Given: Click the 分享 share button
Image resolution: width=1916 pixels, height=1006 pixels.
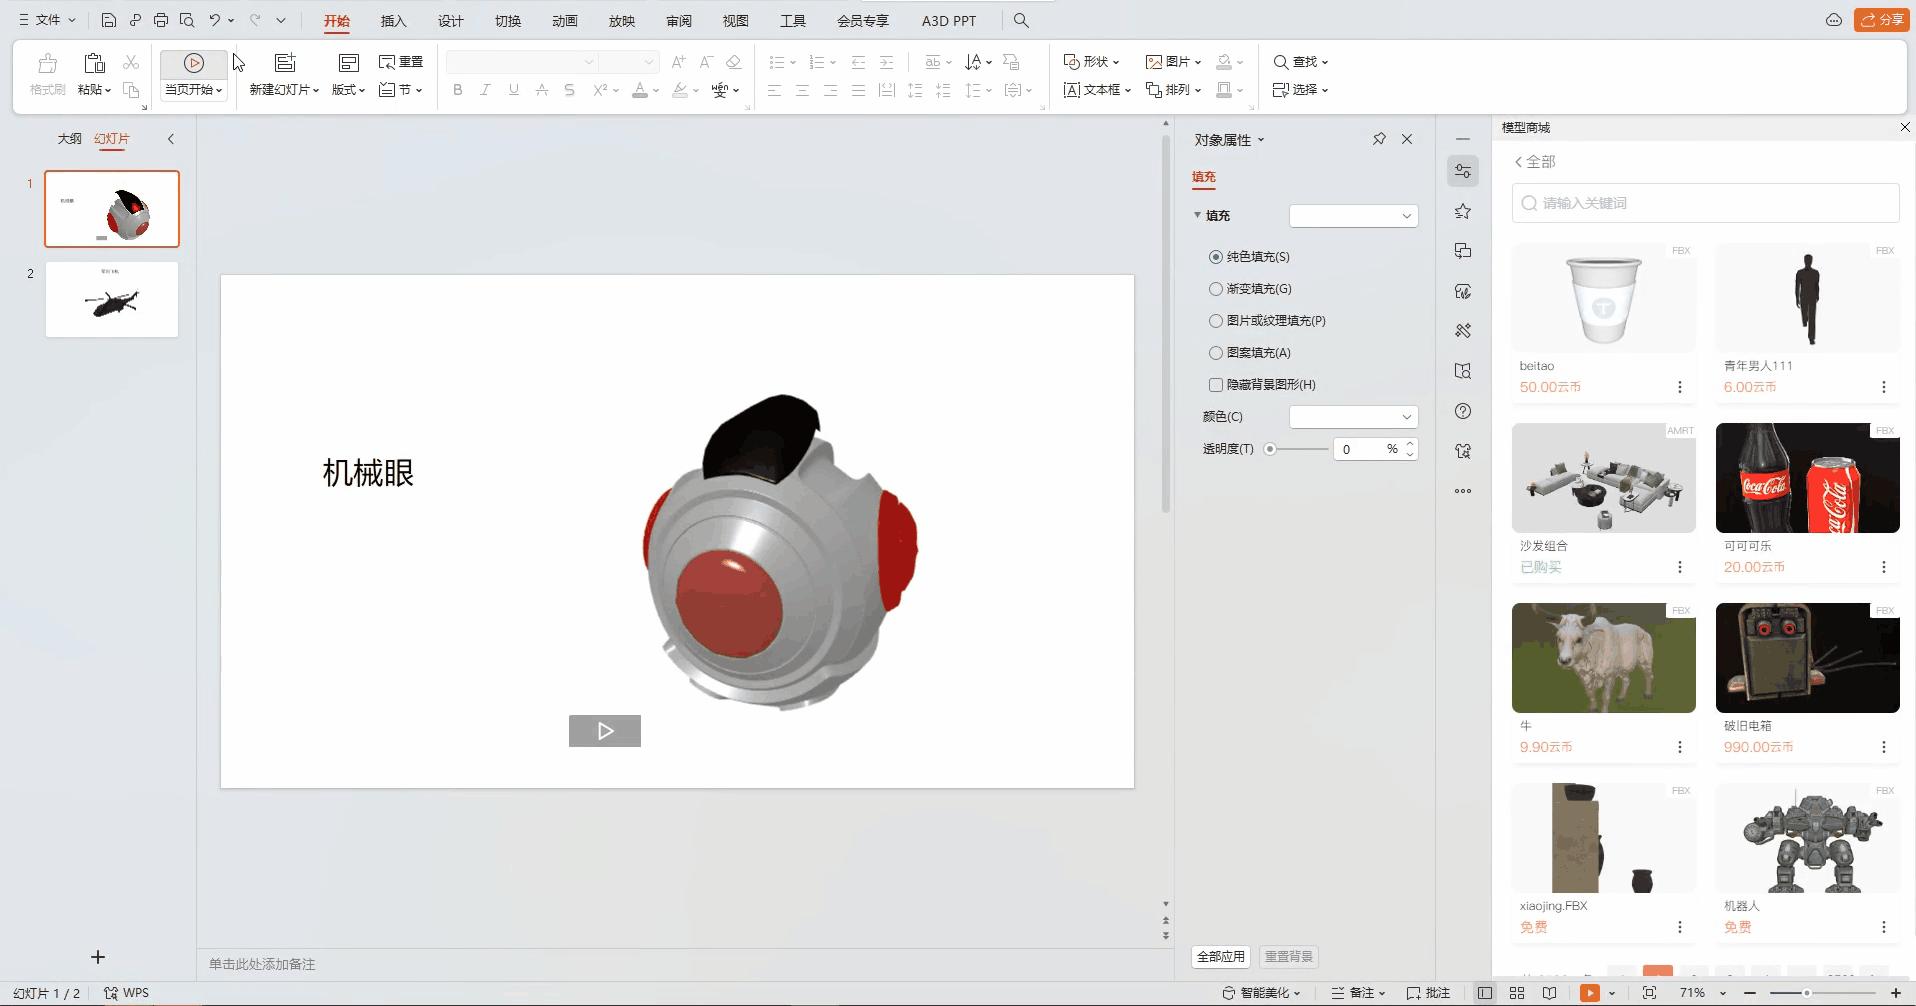Looking at the screenshot, I should coord(1884,19).
